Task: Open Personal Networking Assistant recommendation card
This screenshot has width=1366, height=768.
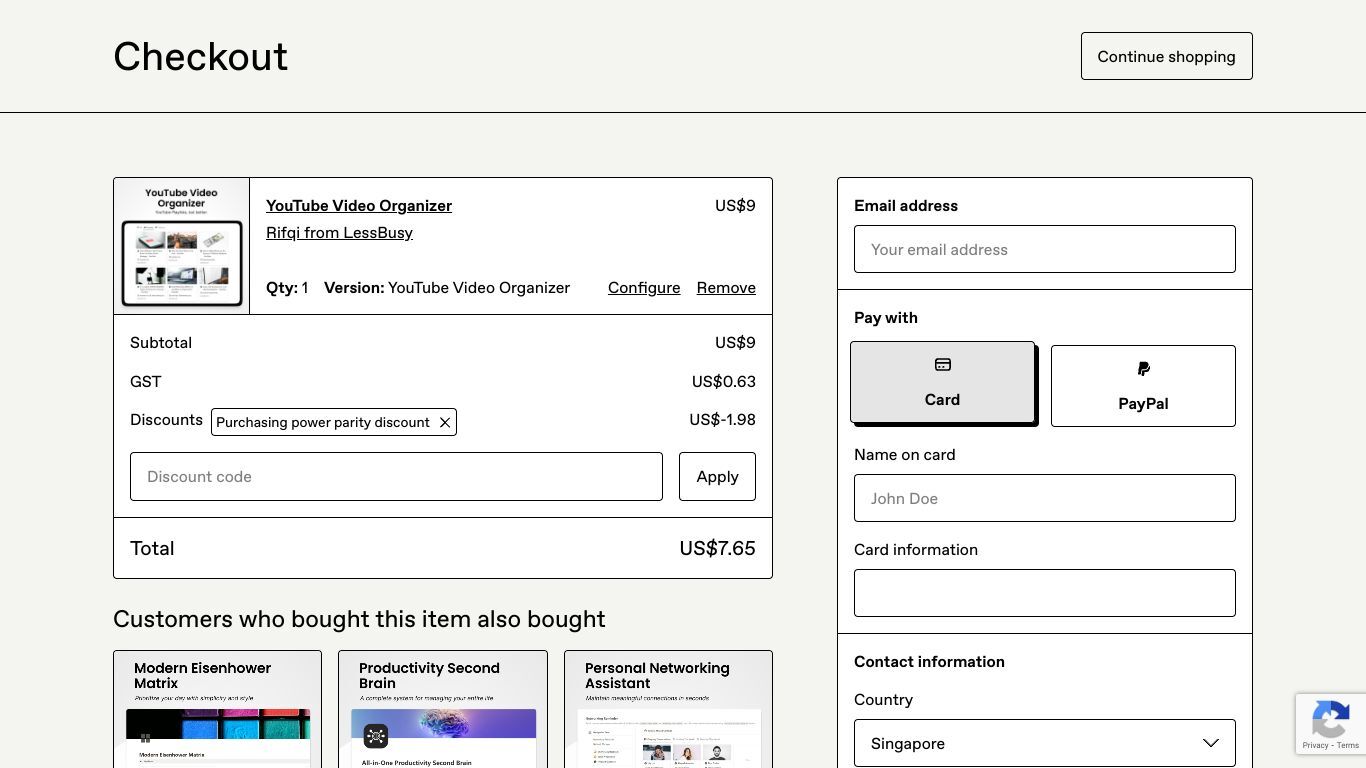Action: [668, 709]
